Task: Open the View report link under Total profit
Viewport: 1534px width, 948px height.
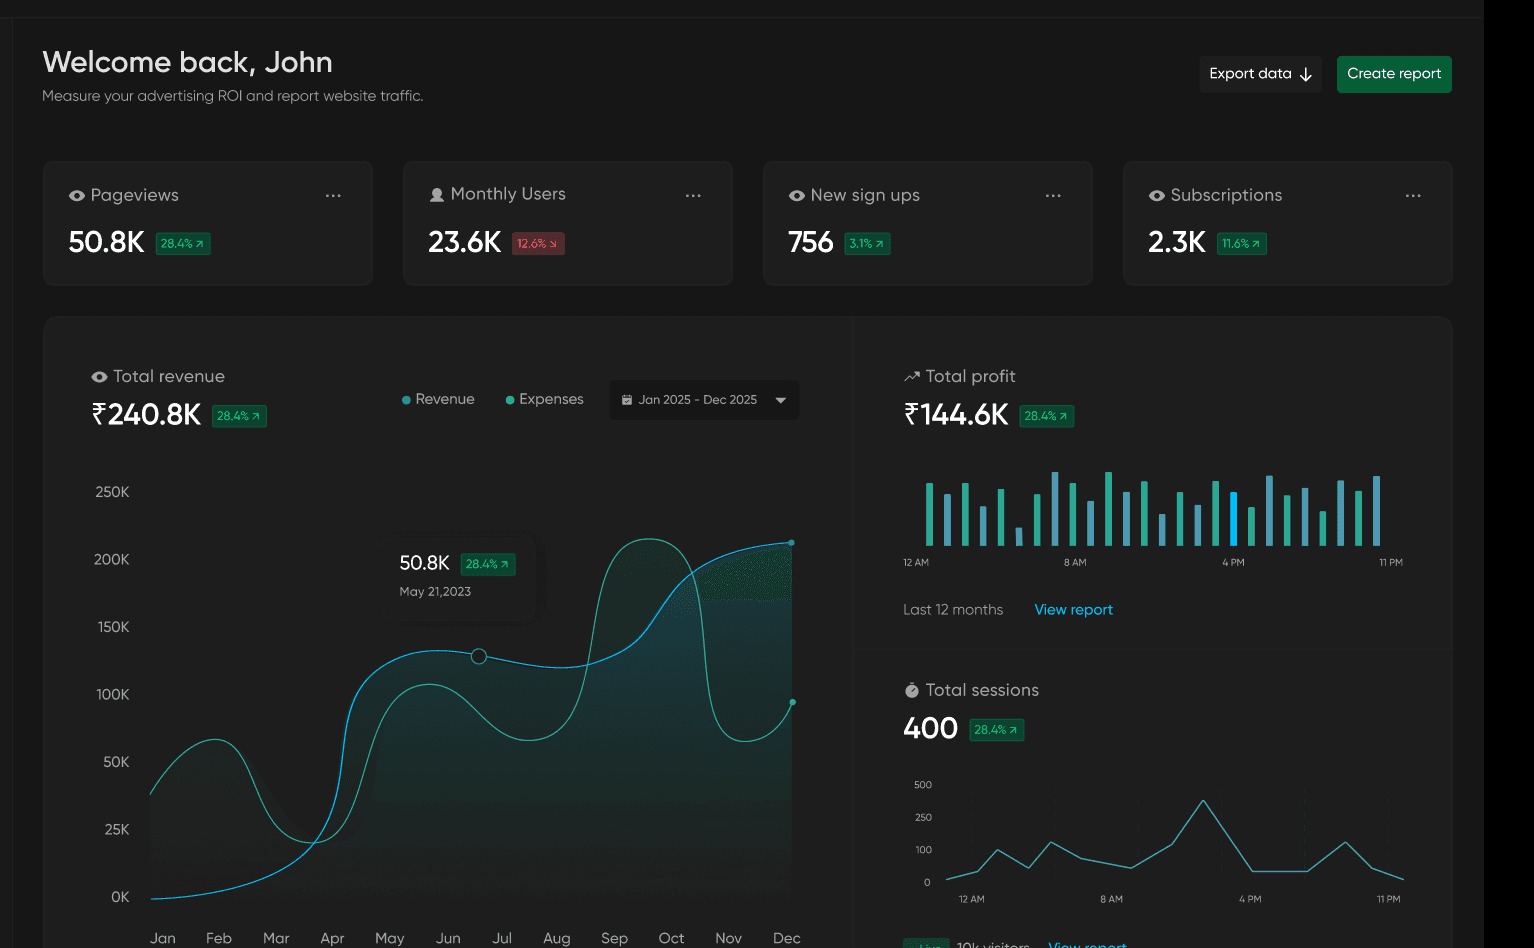Action: [1073, 610]
